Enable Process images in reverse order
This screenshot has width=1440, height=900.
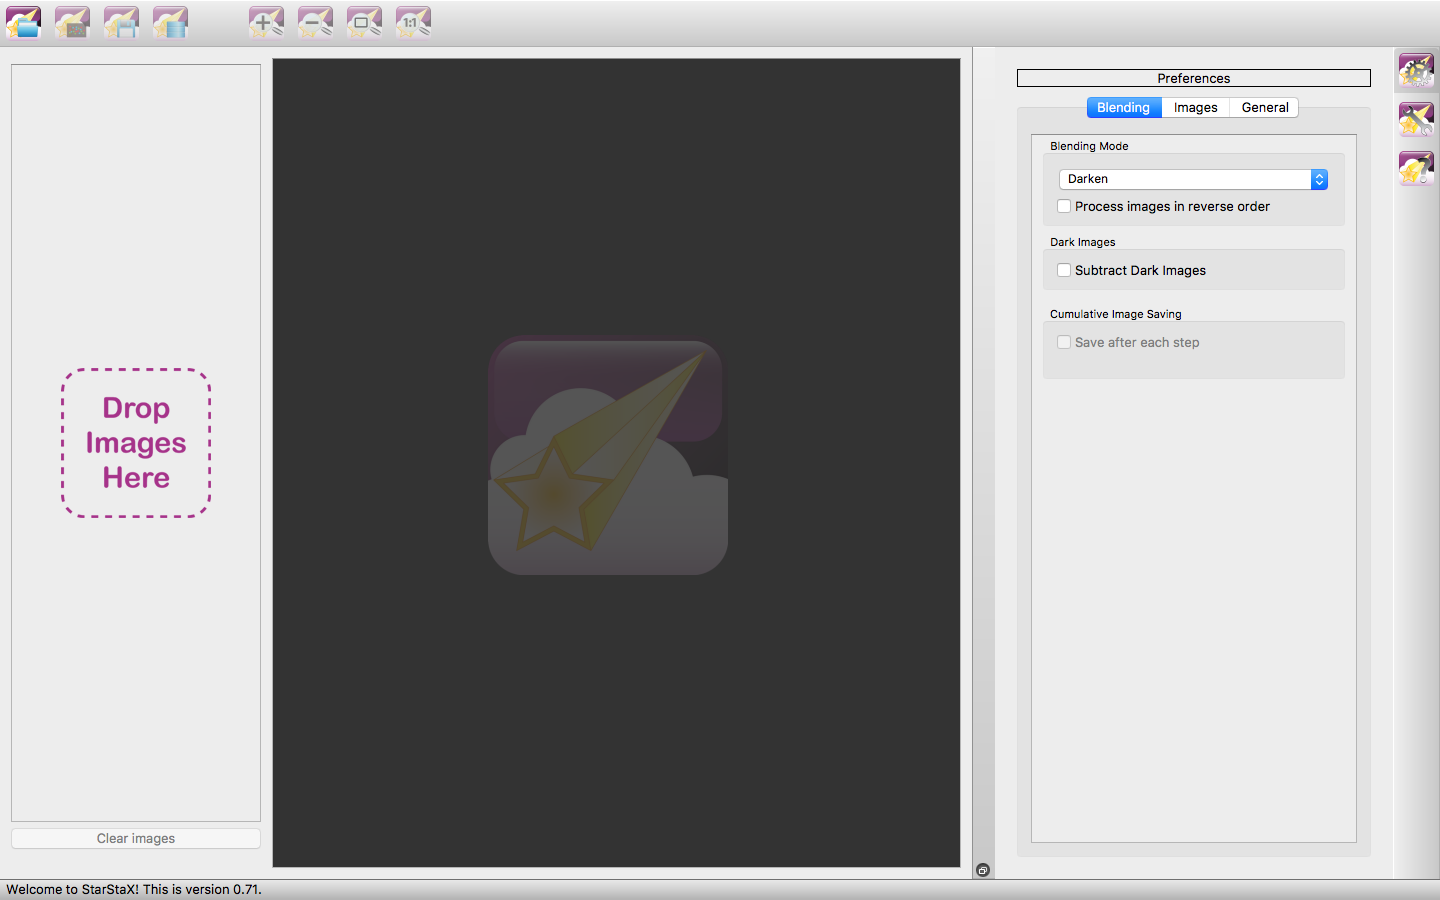(1064, 206)
